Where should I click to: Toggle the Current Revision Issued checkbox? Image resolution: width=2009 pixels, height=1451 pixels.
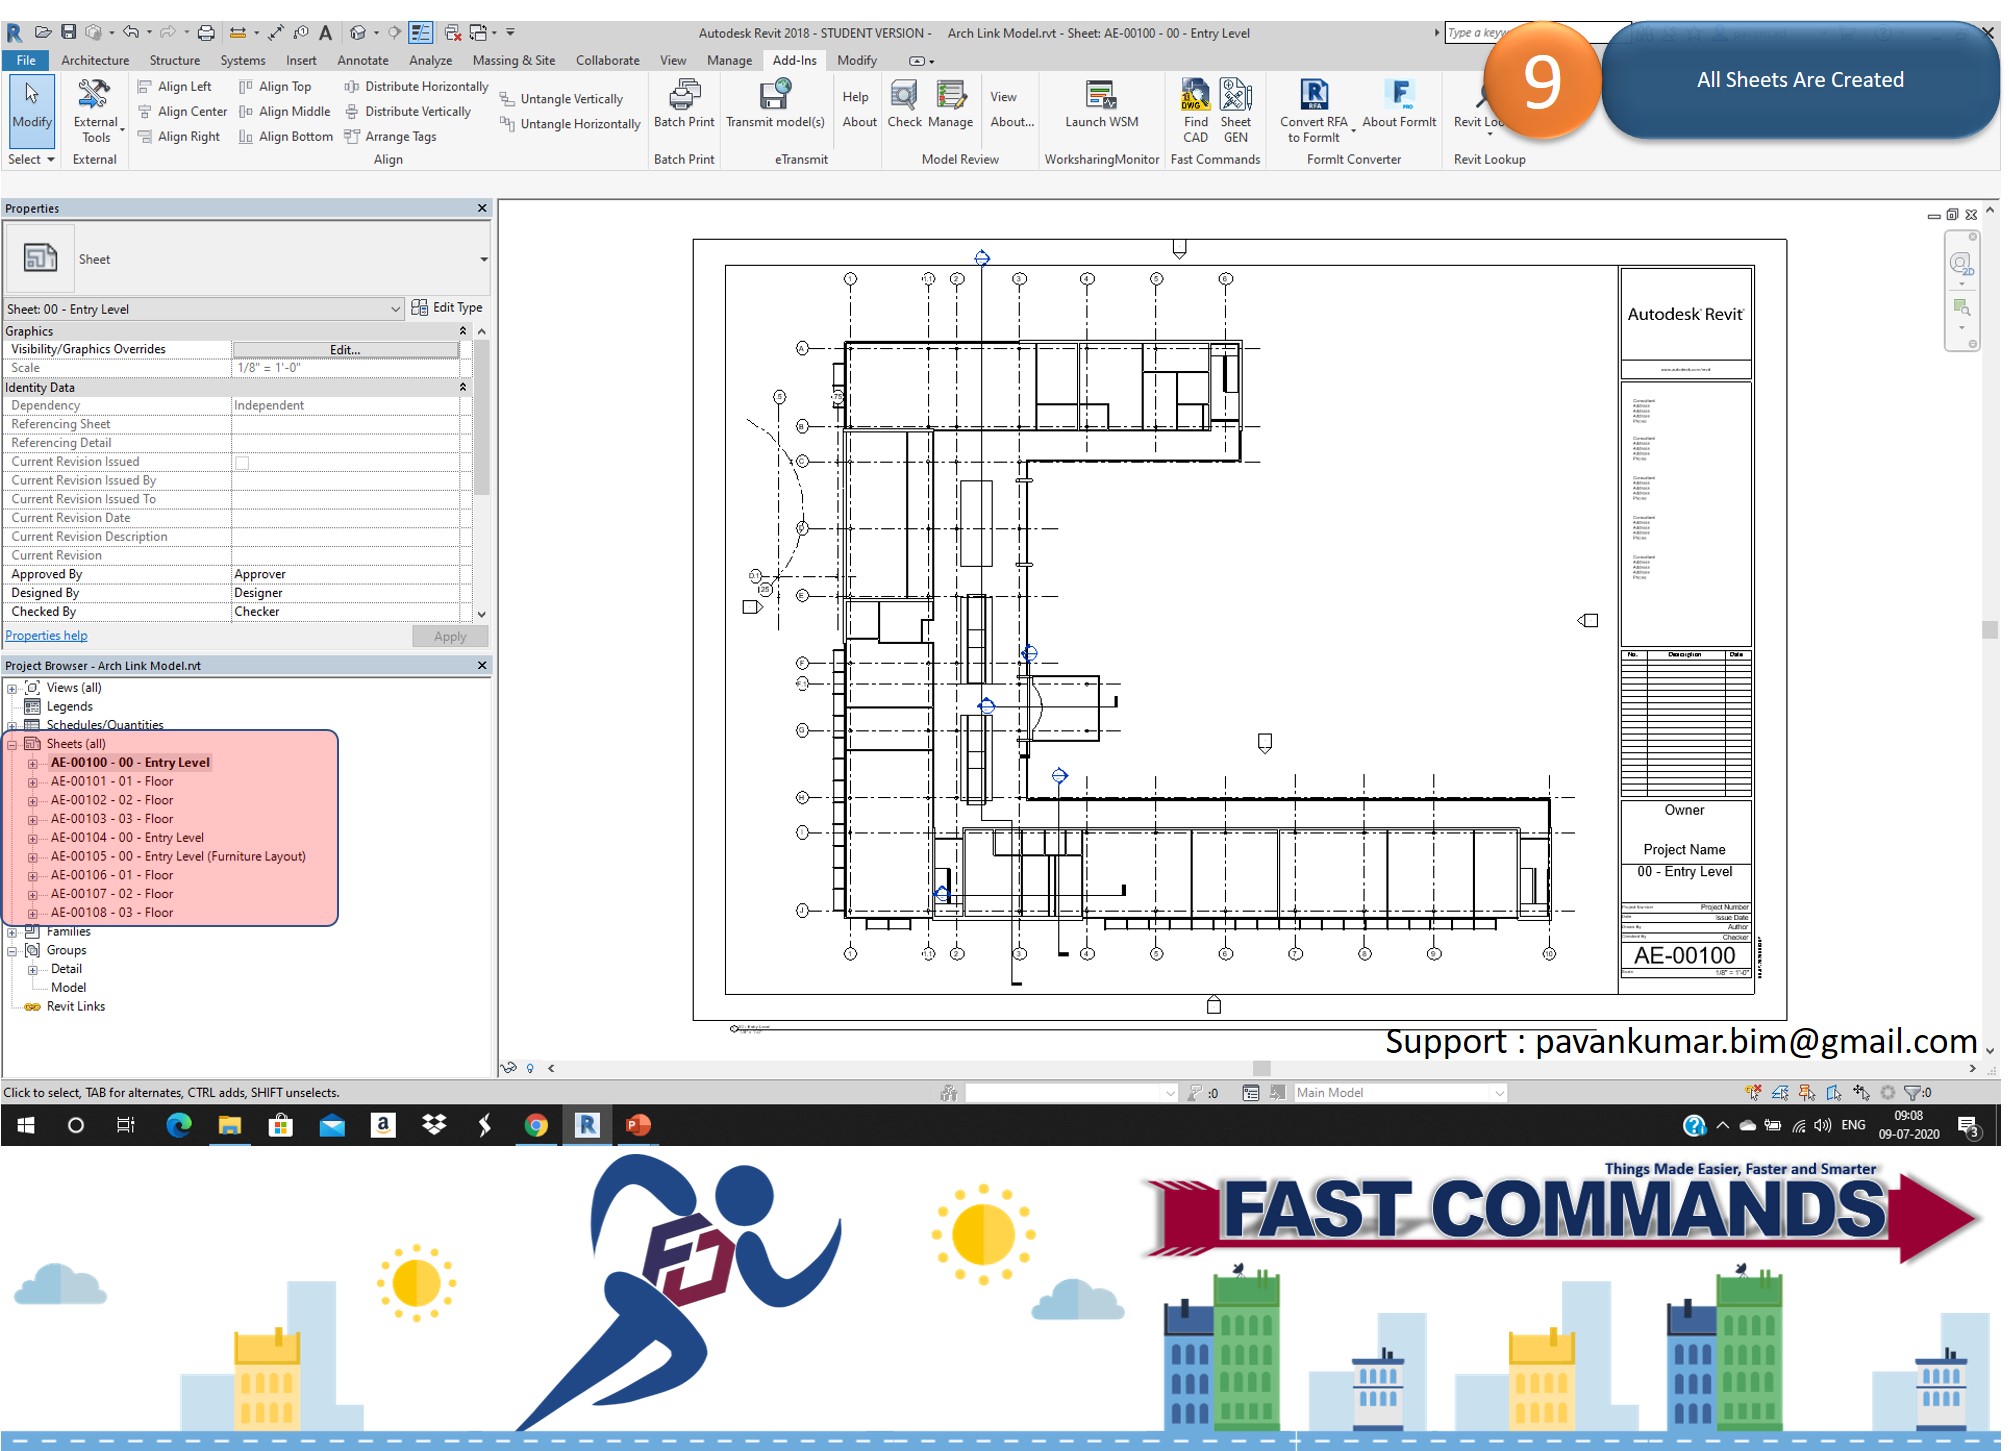[242, 462]
